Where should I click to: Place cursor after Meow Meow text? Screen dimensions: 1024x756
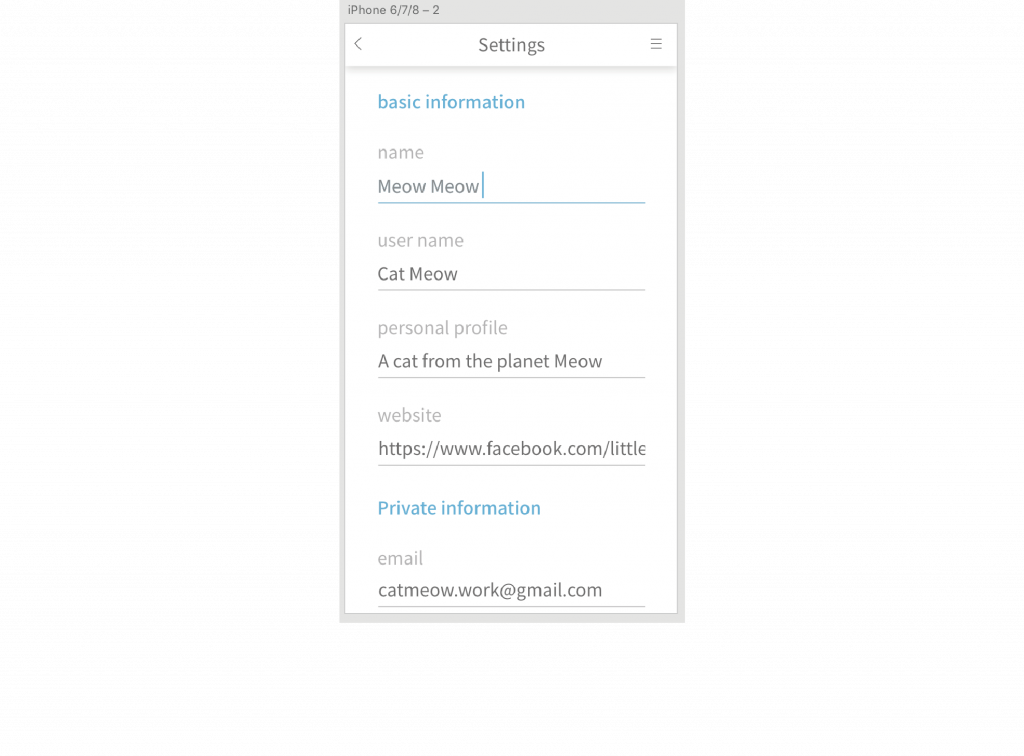481,187
